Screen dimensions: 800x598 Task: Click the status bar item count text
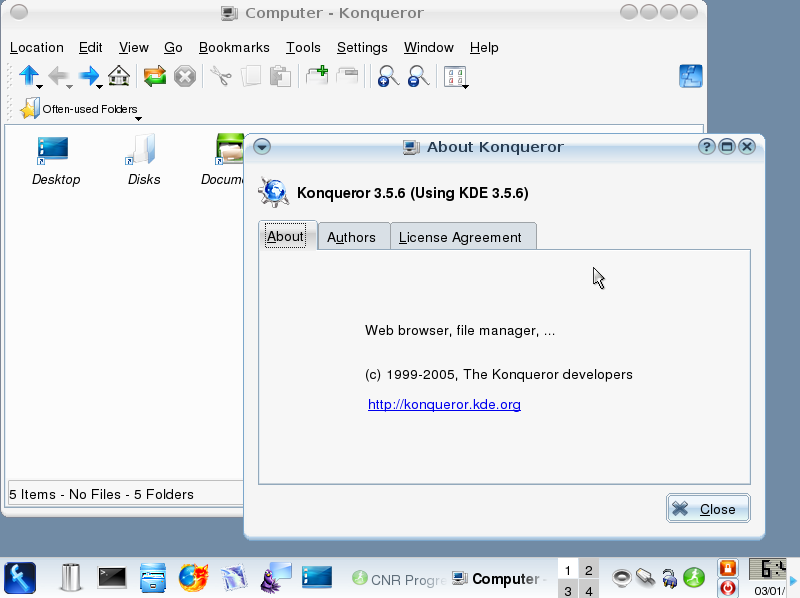(102, 494)
